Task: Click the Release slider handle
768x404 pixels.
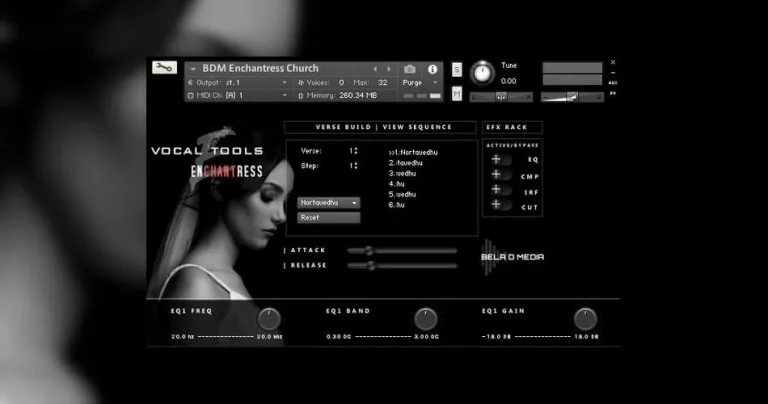Action: click(x=371, y=266)
